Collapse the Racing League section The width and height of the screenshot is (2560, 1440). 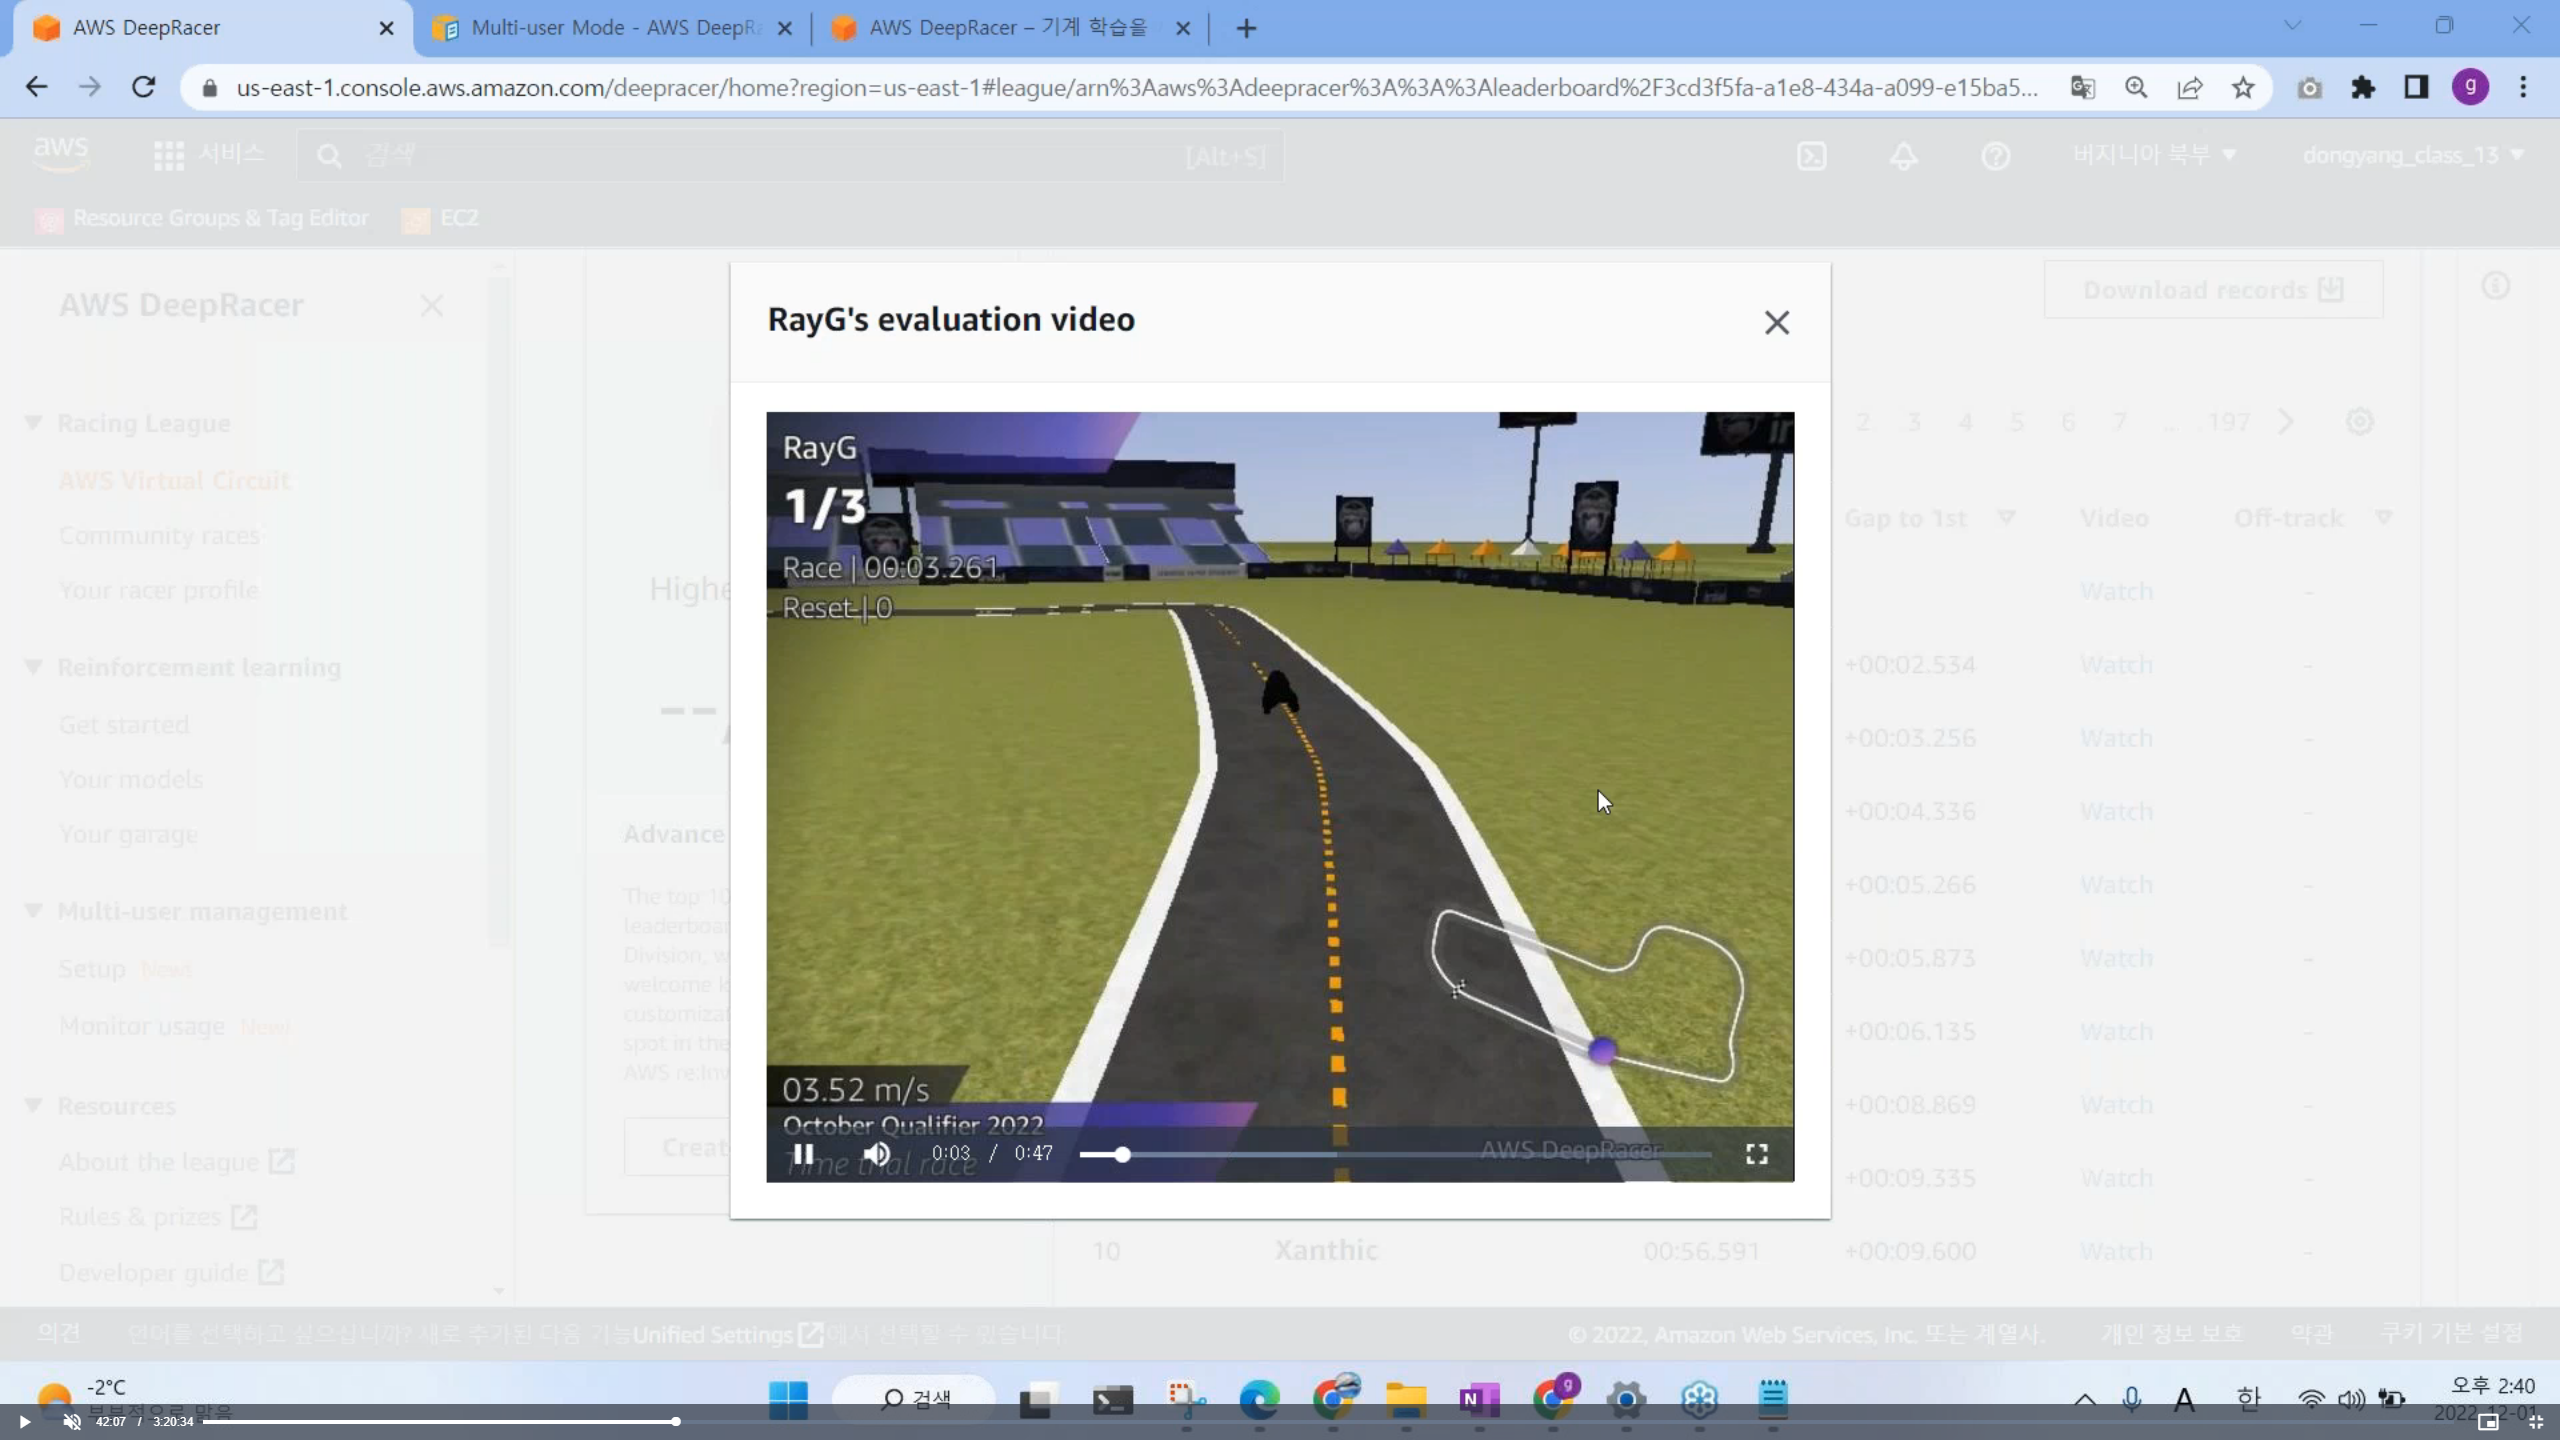pyautogui.click(x=33, y=423)
